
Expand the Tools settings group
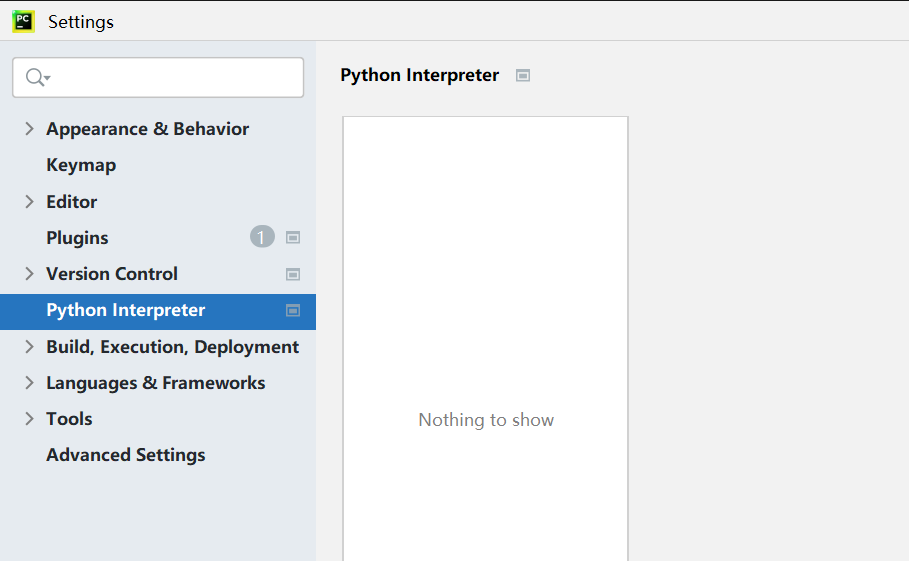pyautogui.click(x=30, y=418)
